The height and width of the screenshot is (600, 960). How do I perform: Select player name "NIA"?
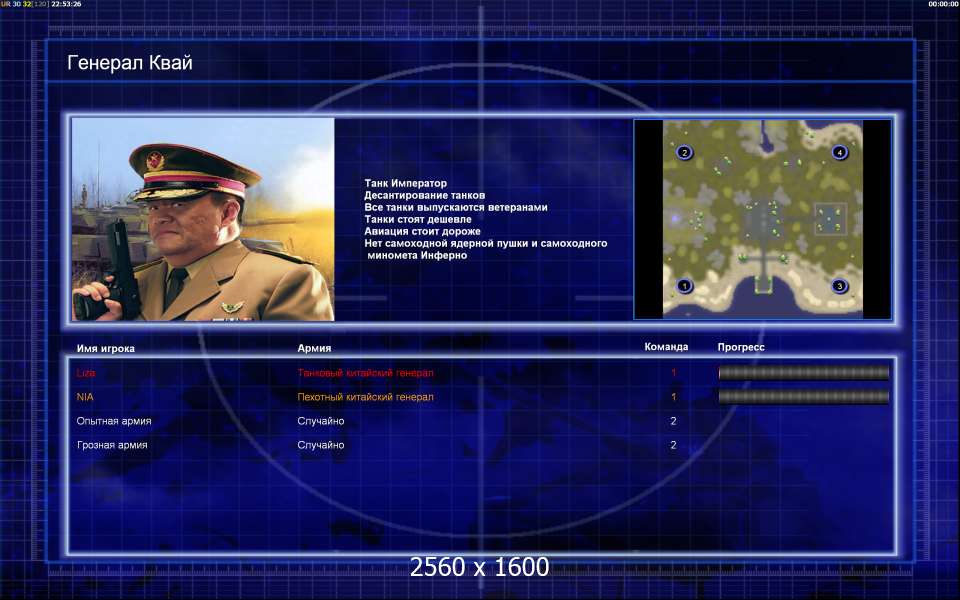pyautogui.click(x=85, y=397)
